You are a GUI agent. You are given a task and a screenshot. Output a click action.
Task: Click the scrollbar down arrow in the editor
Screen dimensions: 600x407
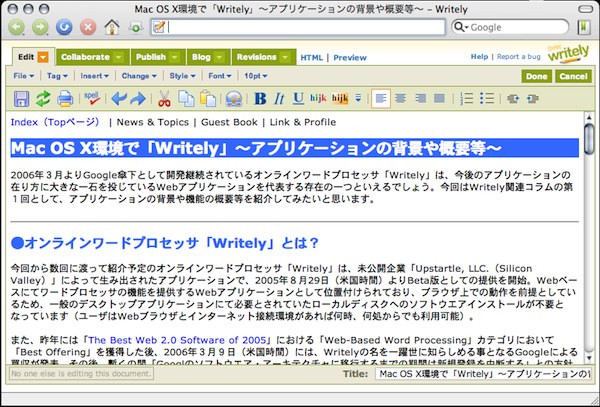[590, 358]
